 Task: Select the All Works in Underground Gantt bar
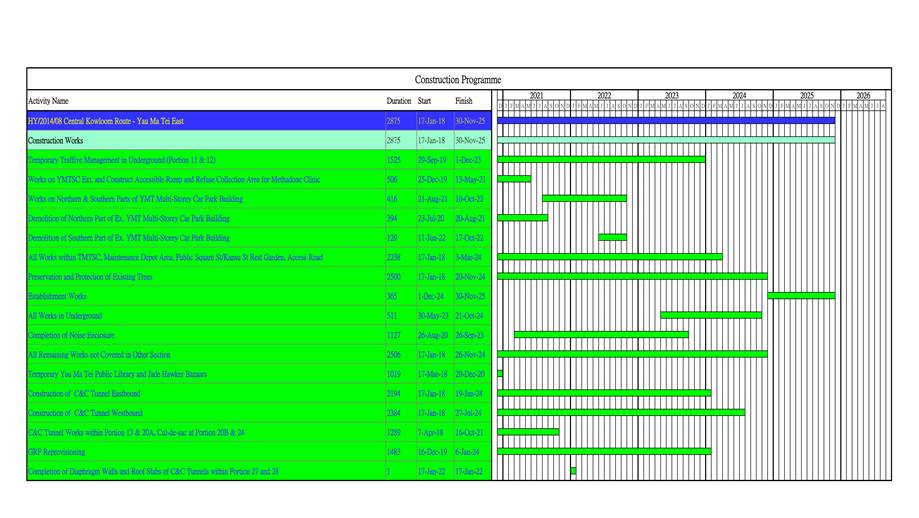click(710, 315)
